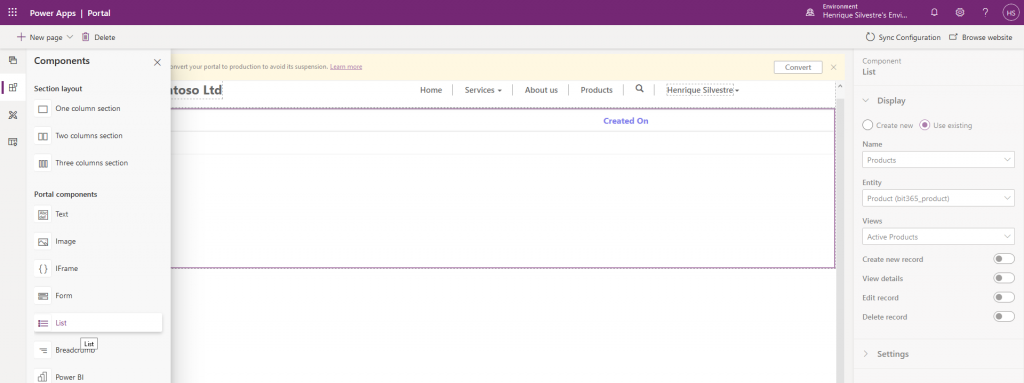The width and height of the screenshot is (1024, 383).
Task: Add a One column section
Action: click(98, 108)
